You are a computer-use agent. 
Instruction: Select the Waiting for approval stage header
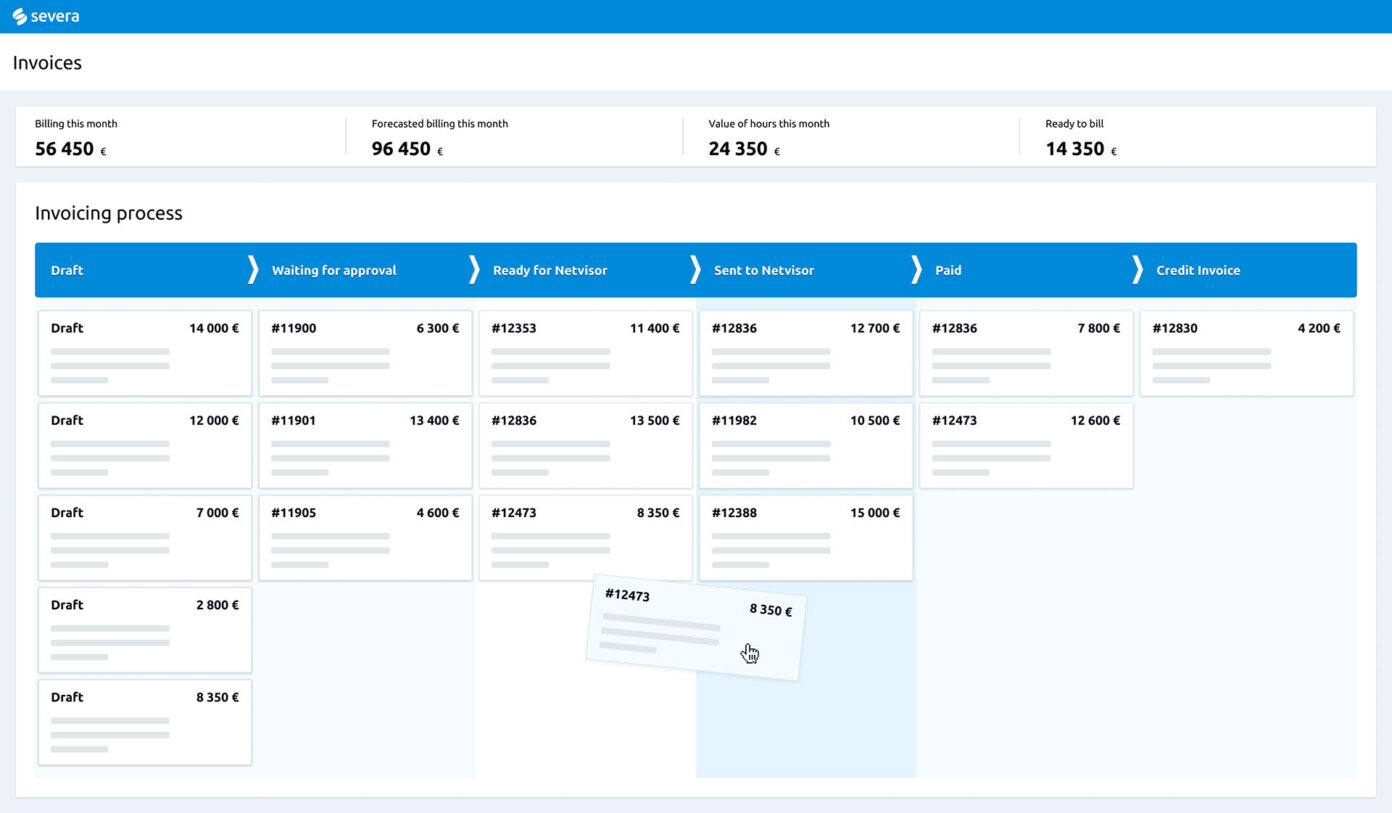pos(334,270)
